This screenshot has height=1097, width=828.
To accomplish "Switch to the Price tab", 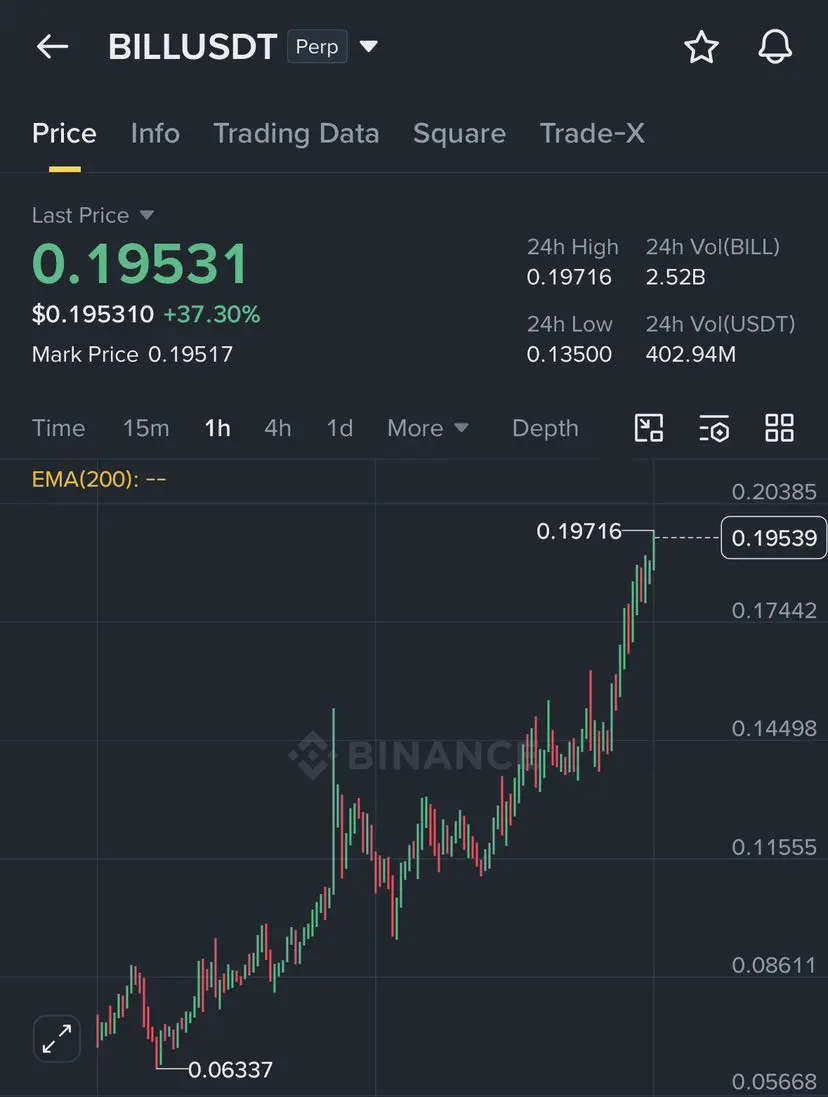I will click(x=64, y=133).
